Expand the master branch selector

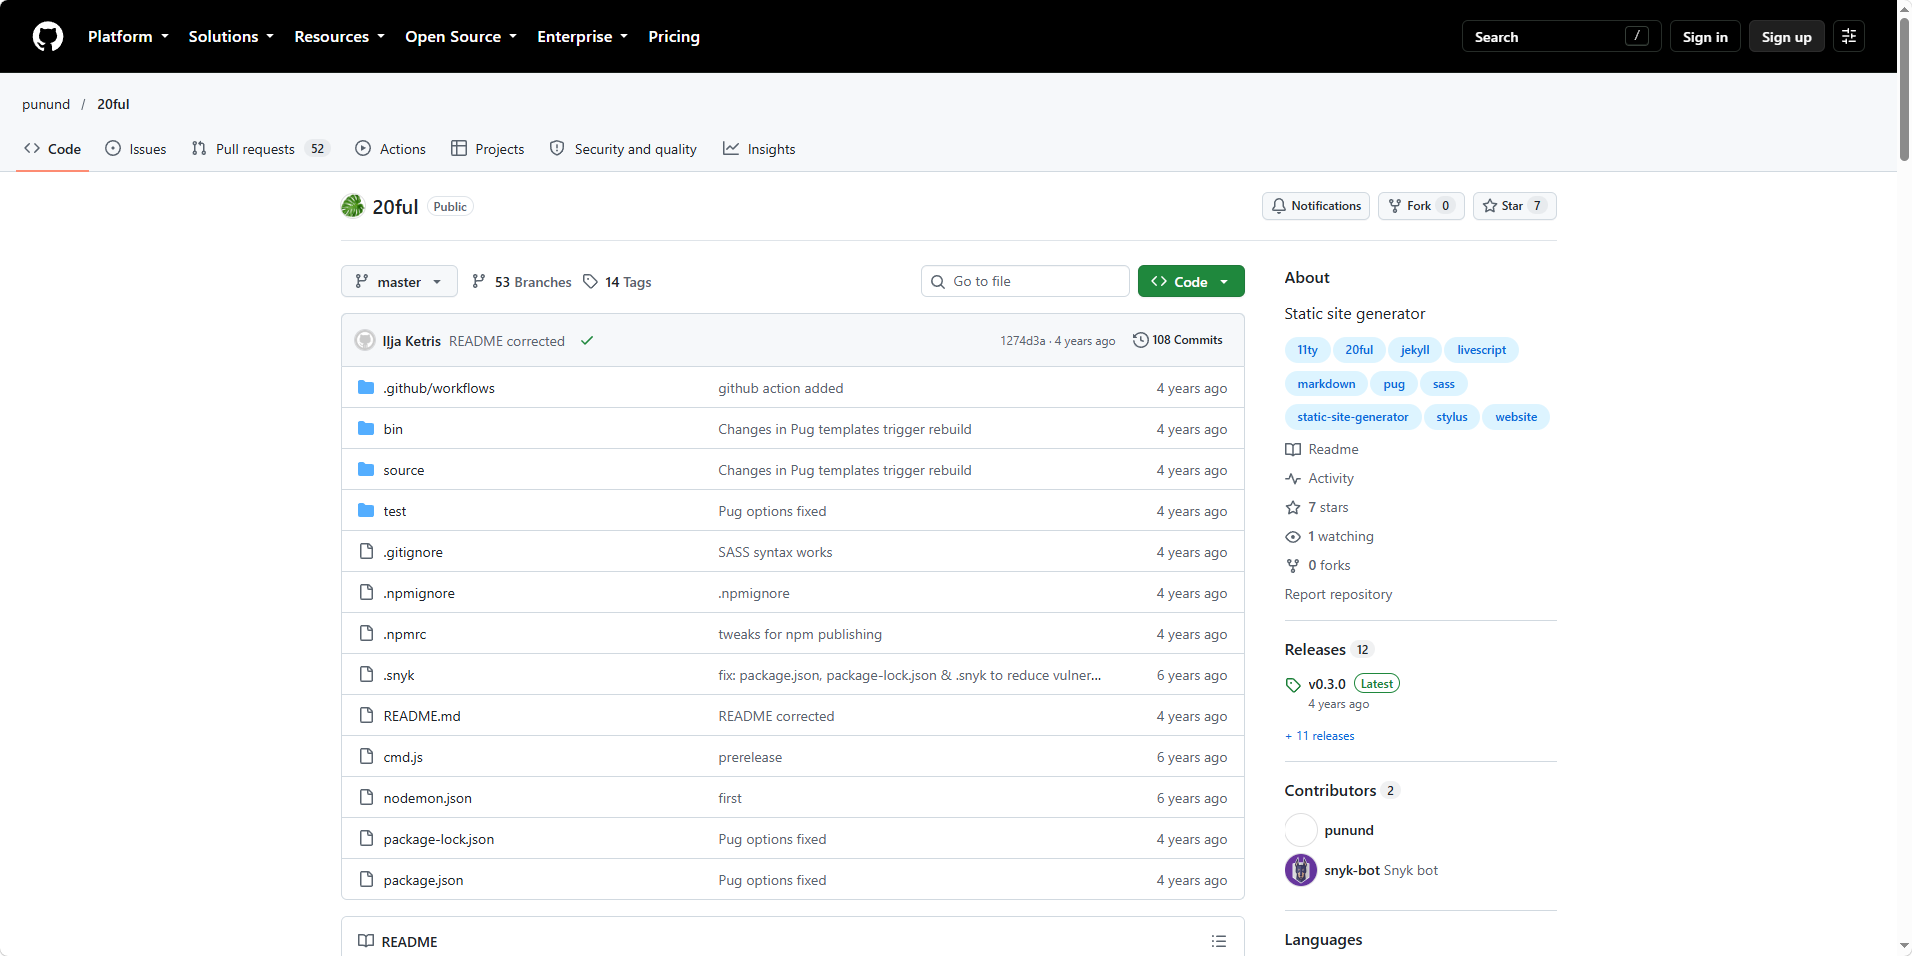(x=399, y=282)
